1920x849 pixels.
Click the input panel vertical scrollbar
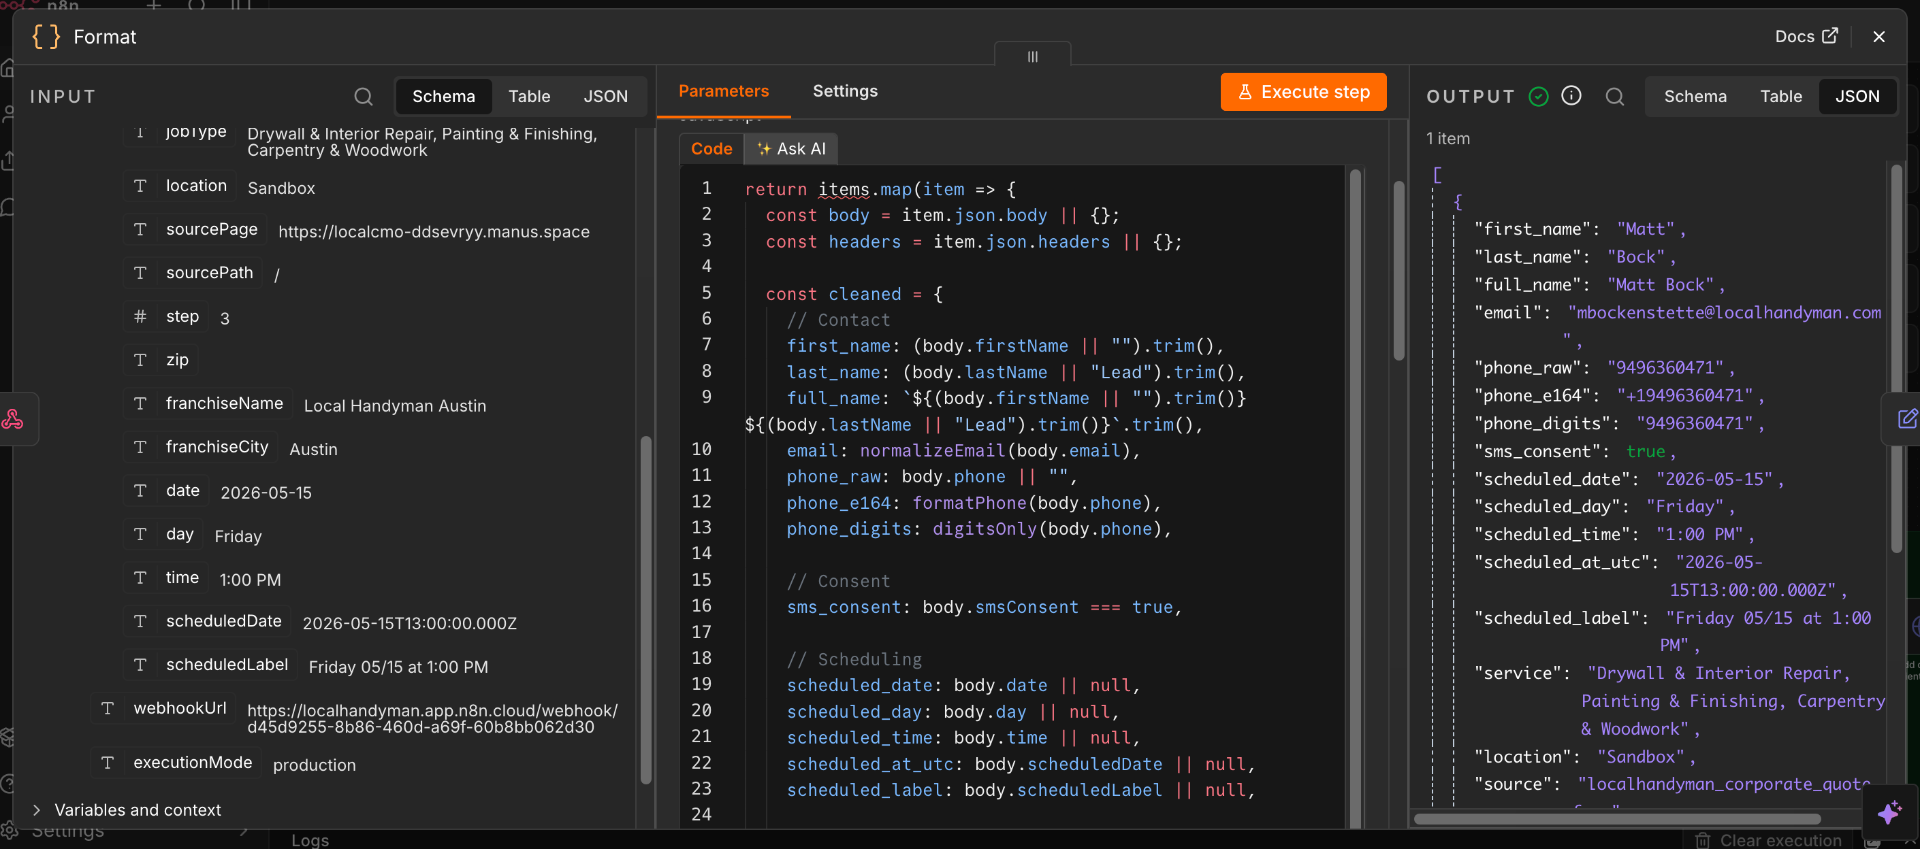click(646, 610)
